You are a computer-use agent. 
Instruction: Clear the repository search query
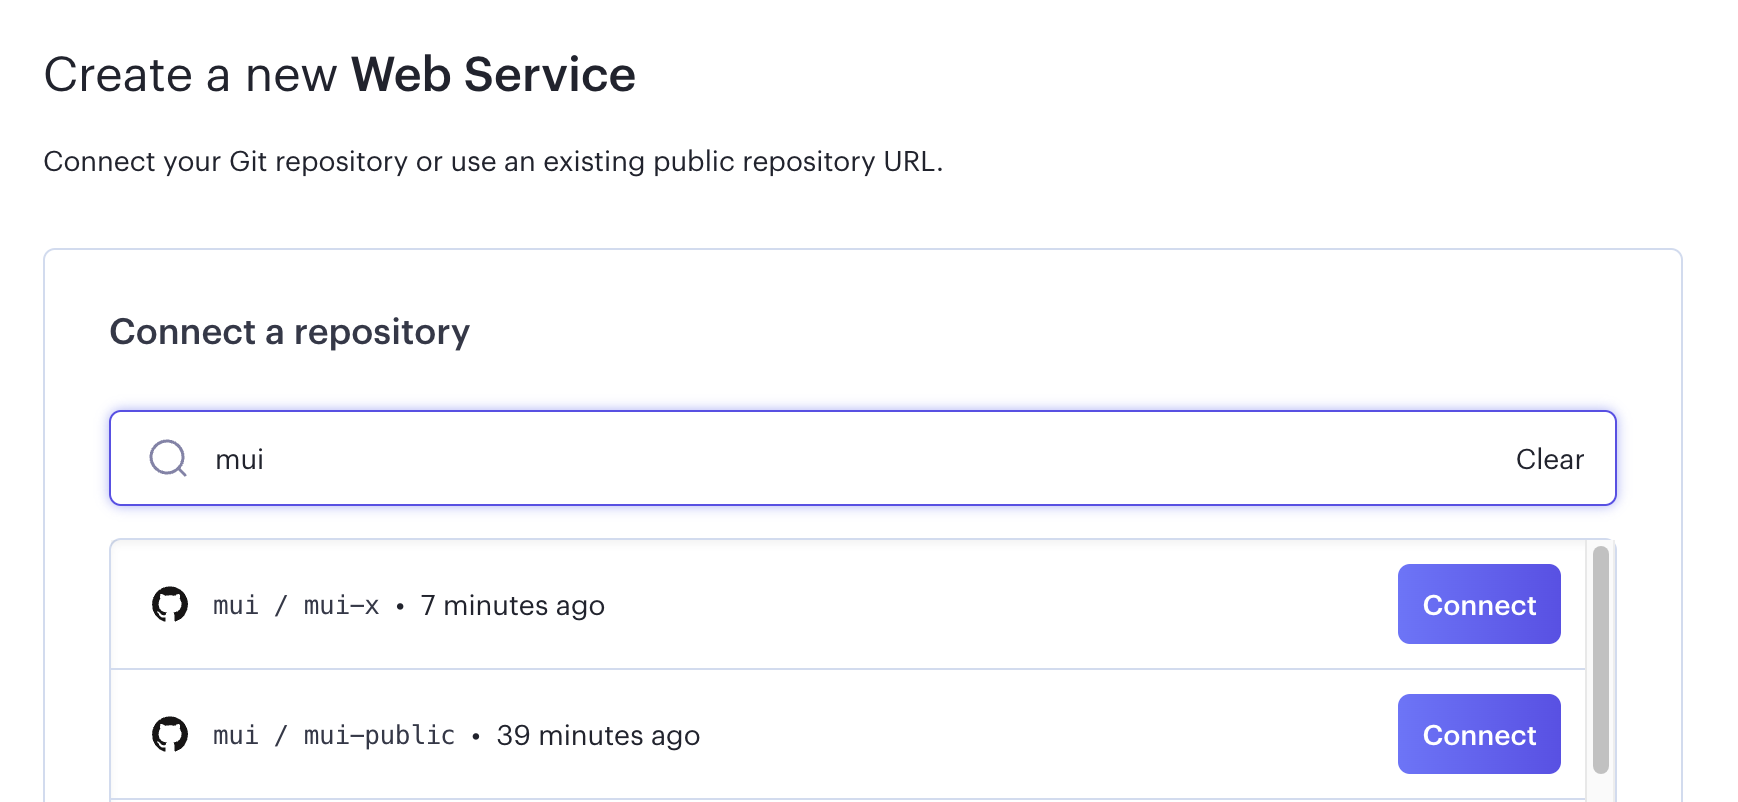coord(1549,458)
